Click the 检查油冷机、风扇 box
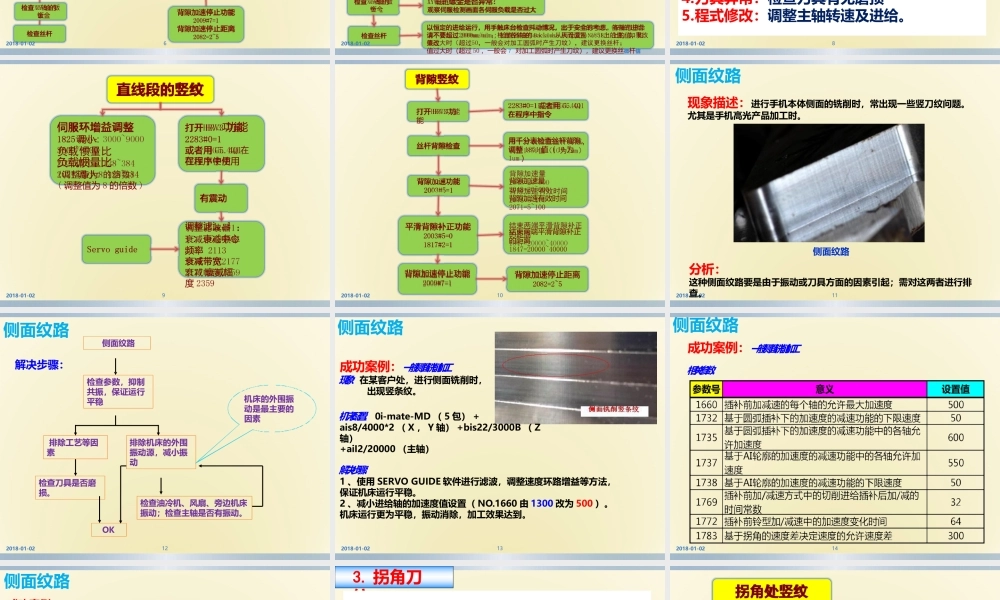Viewport: 1000px width, 600px height. (194, 508)
